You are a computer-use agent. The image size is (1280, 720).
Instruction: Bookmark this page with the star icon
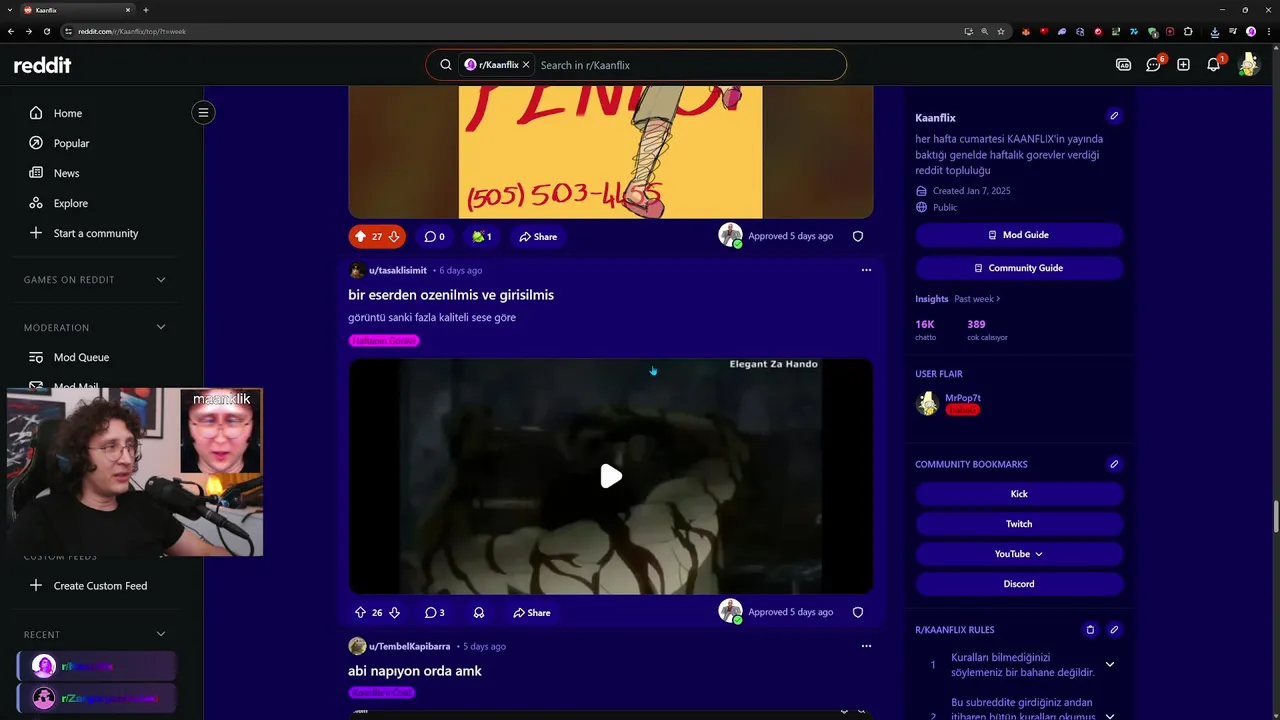[x=1001, y=31]
